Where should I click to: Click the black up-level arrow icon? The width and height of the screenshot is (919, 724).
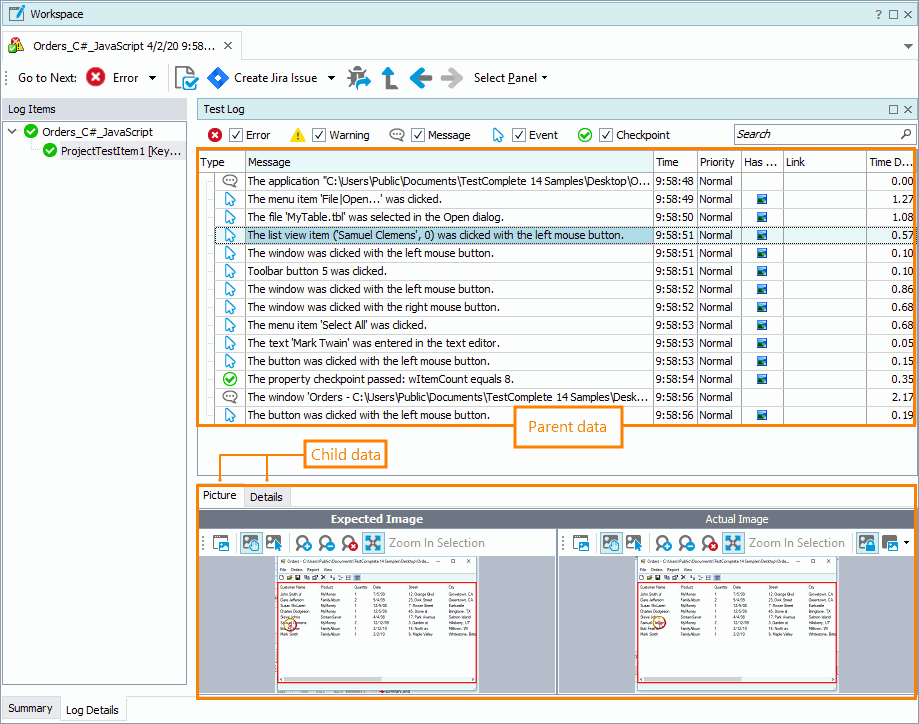390,78
